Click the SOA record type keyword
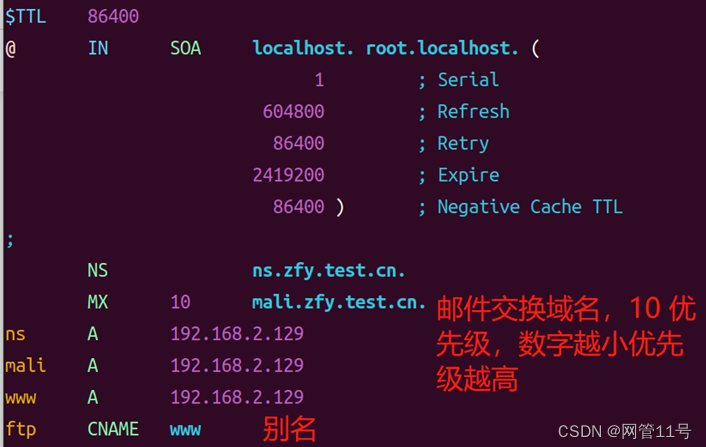Image resolution: width=706 pixels, height=447 pixels. coord(186,48)
